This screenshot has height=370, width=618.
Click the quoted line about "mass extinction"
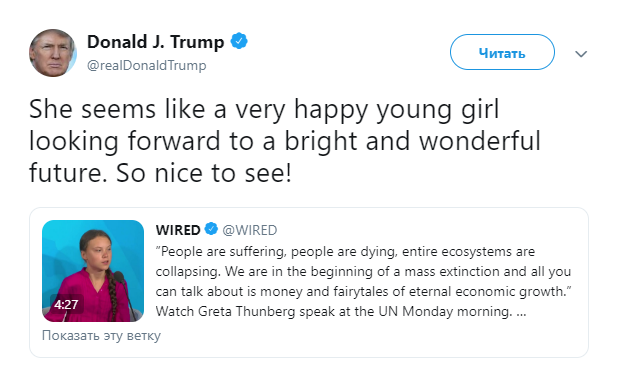click(363, 271)
